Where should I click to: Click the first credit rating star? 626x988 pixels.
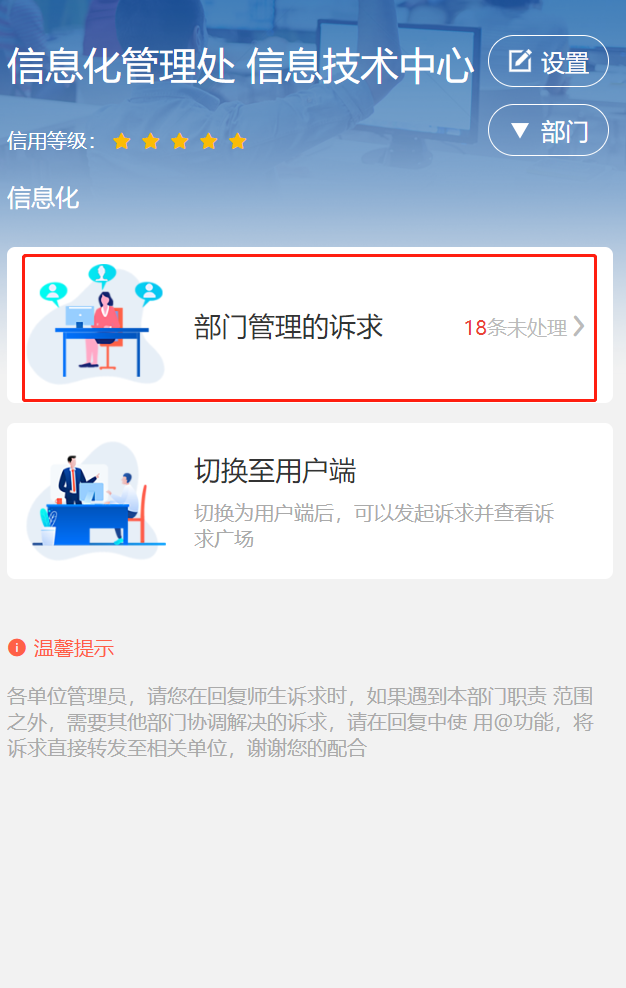tap(122, 141)
